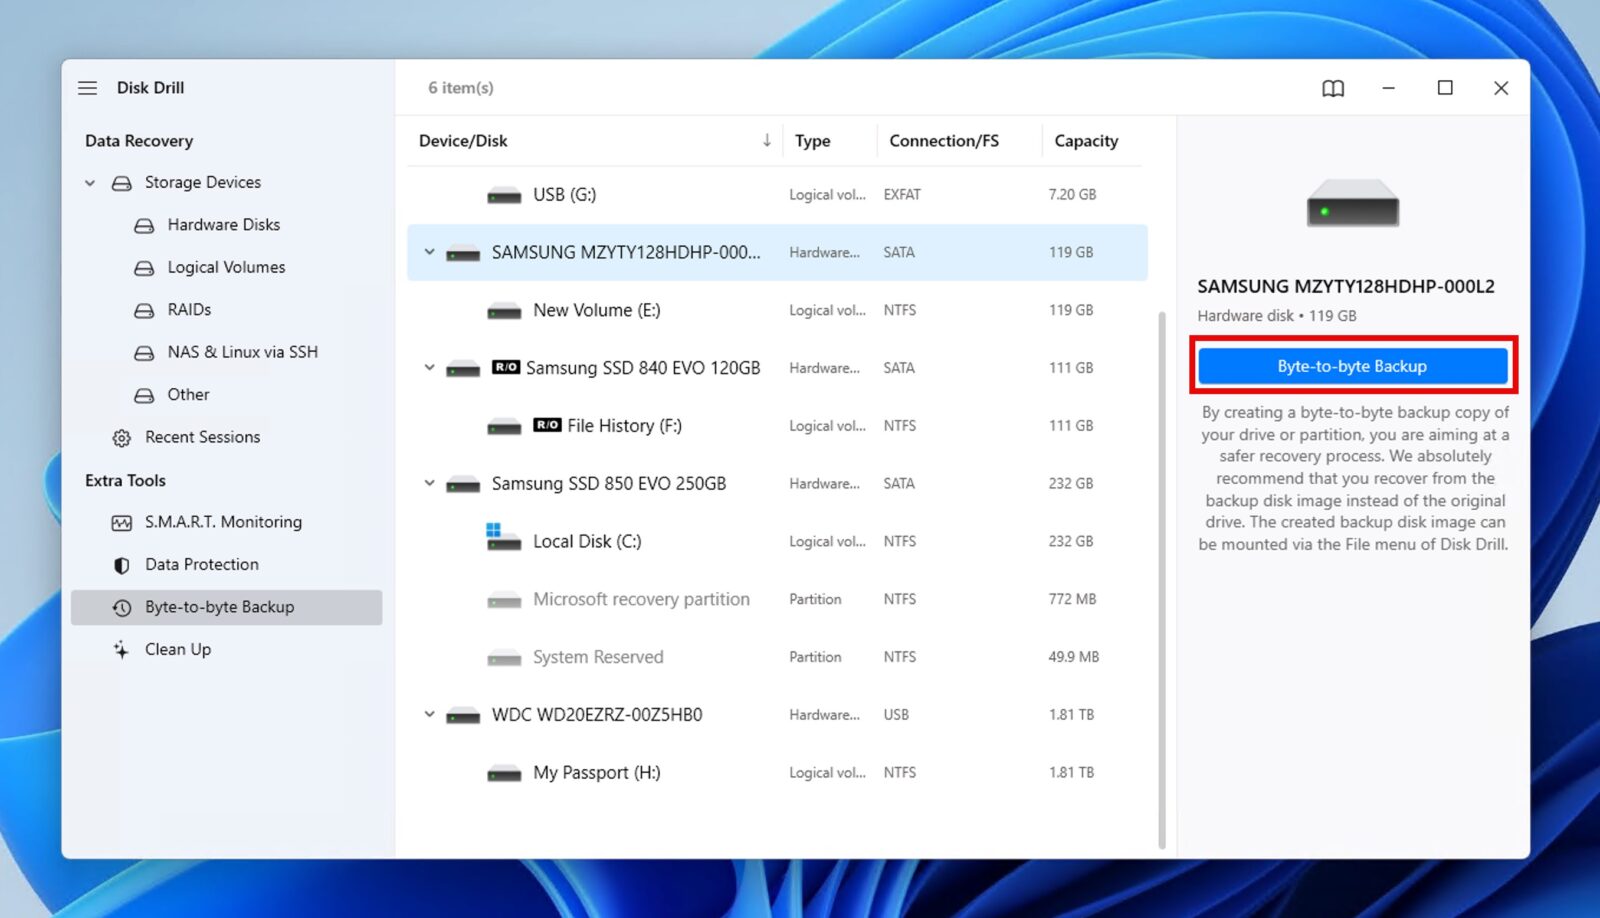Click the Logical Volumes disk icon
Image resolution: width=1600 pixels, height=918 pixels.
tap(144, 267)
